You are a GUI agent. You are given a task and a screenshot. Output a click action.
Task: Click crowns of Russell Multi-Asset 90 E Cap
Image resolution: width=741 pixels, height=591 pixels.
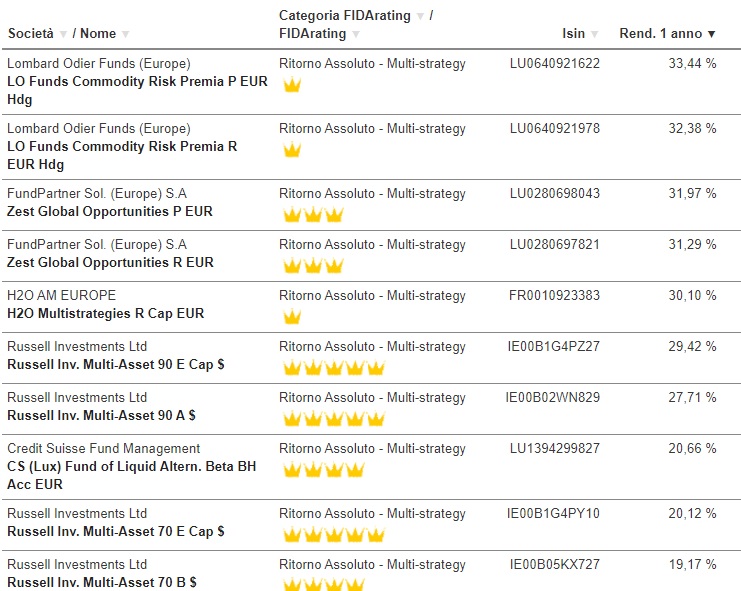tap(334, 368)
